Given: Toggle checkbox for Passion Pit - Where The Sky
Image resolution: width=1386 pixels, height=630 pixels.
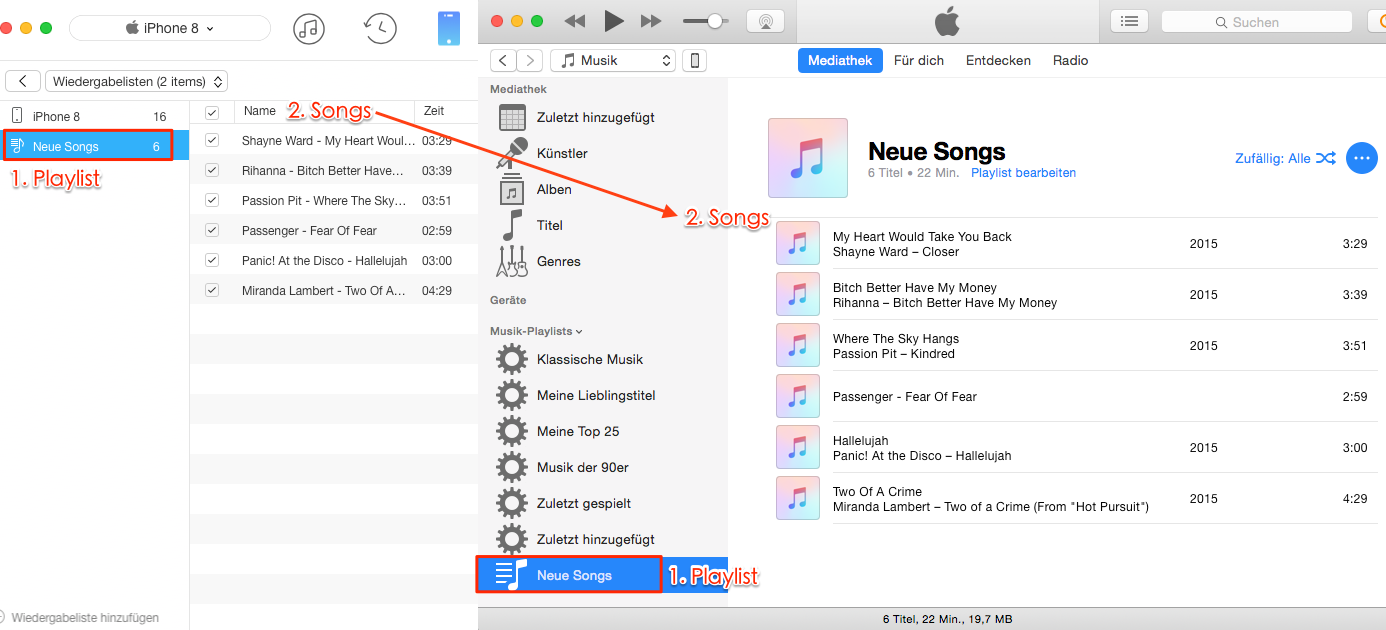Looking at the screenshot, I should coord(212,201).
